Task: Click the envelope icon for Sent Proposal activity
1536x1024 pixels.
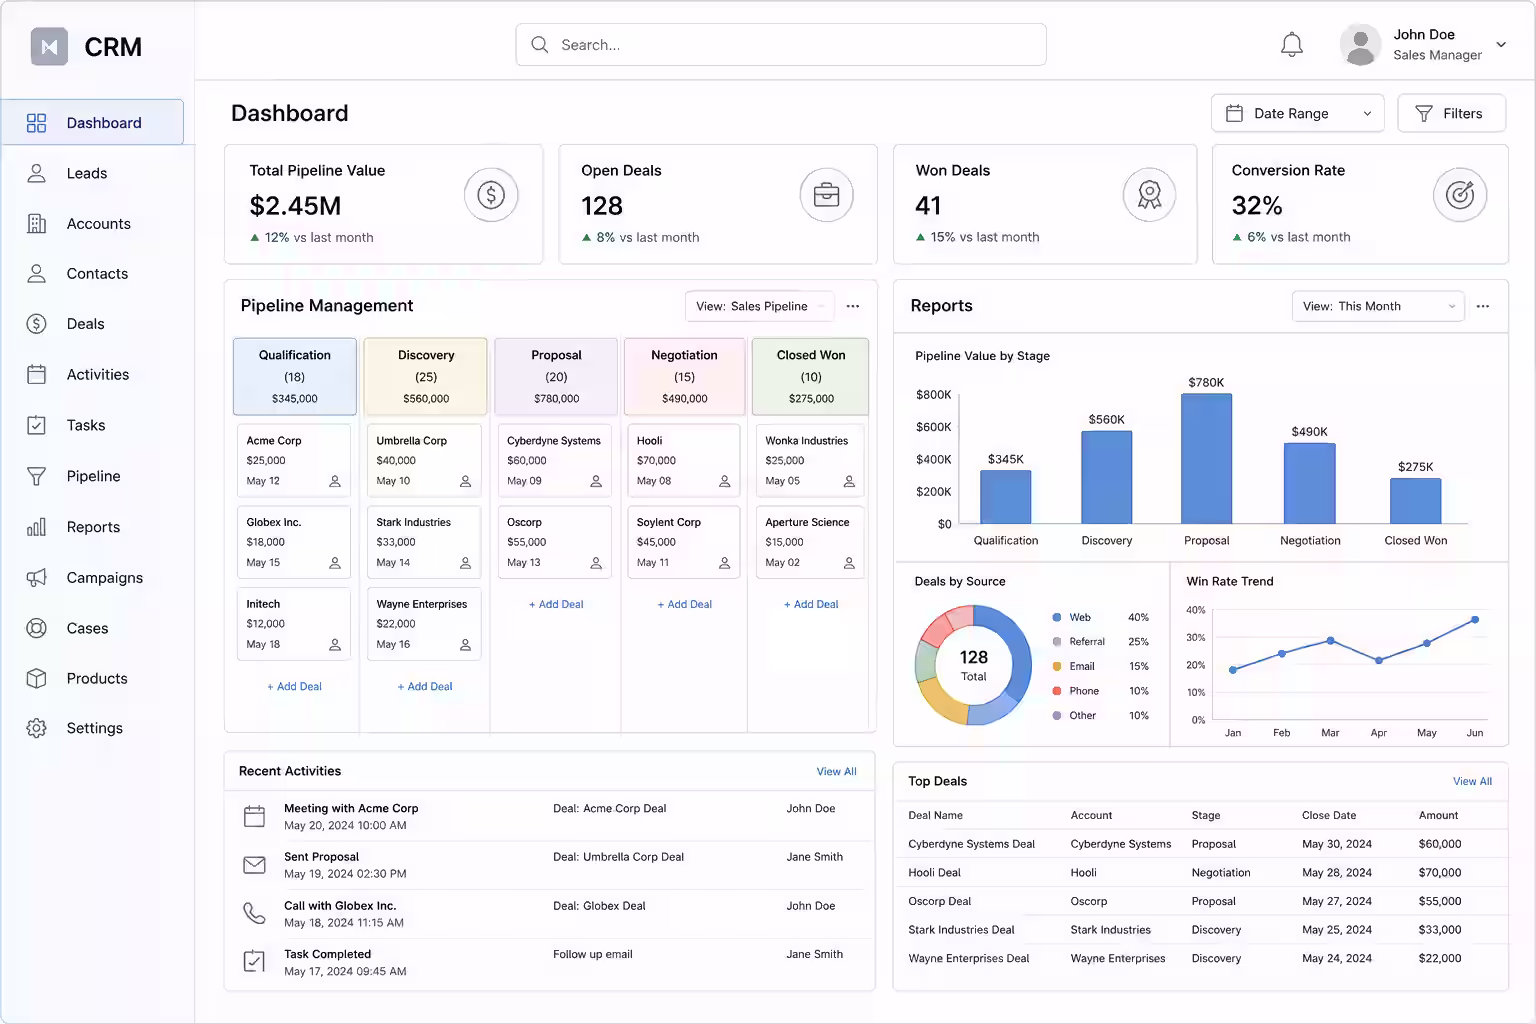Action: (255, 865)
